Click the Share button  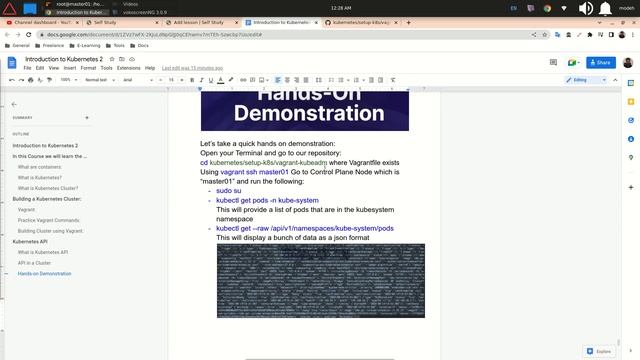click(601, 62)
